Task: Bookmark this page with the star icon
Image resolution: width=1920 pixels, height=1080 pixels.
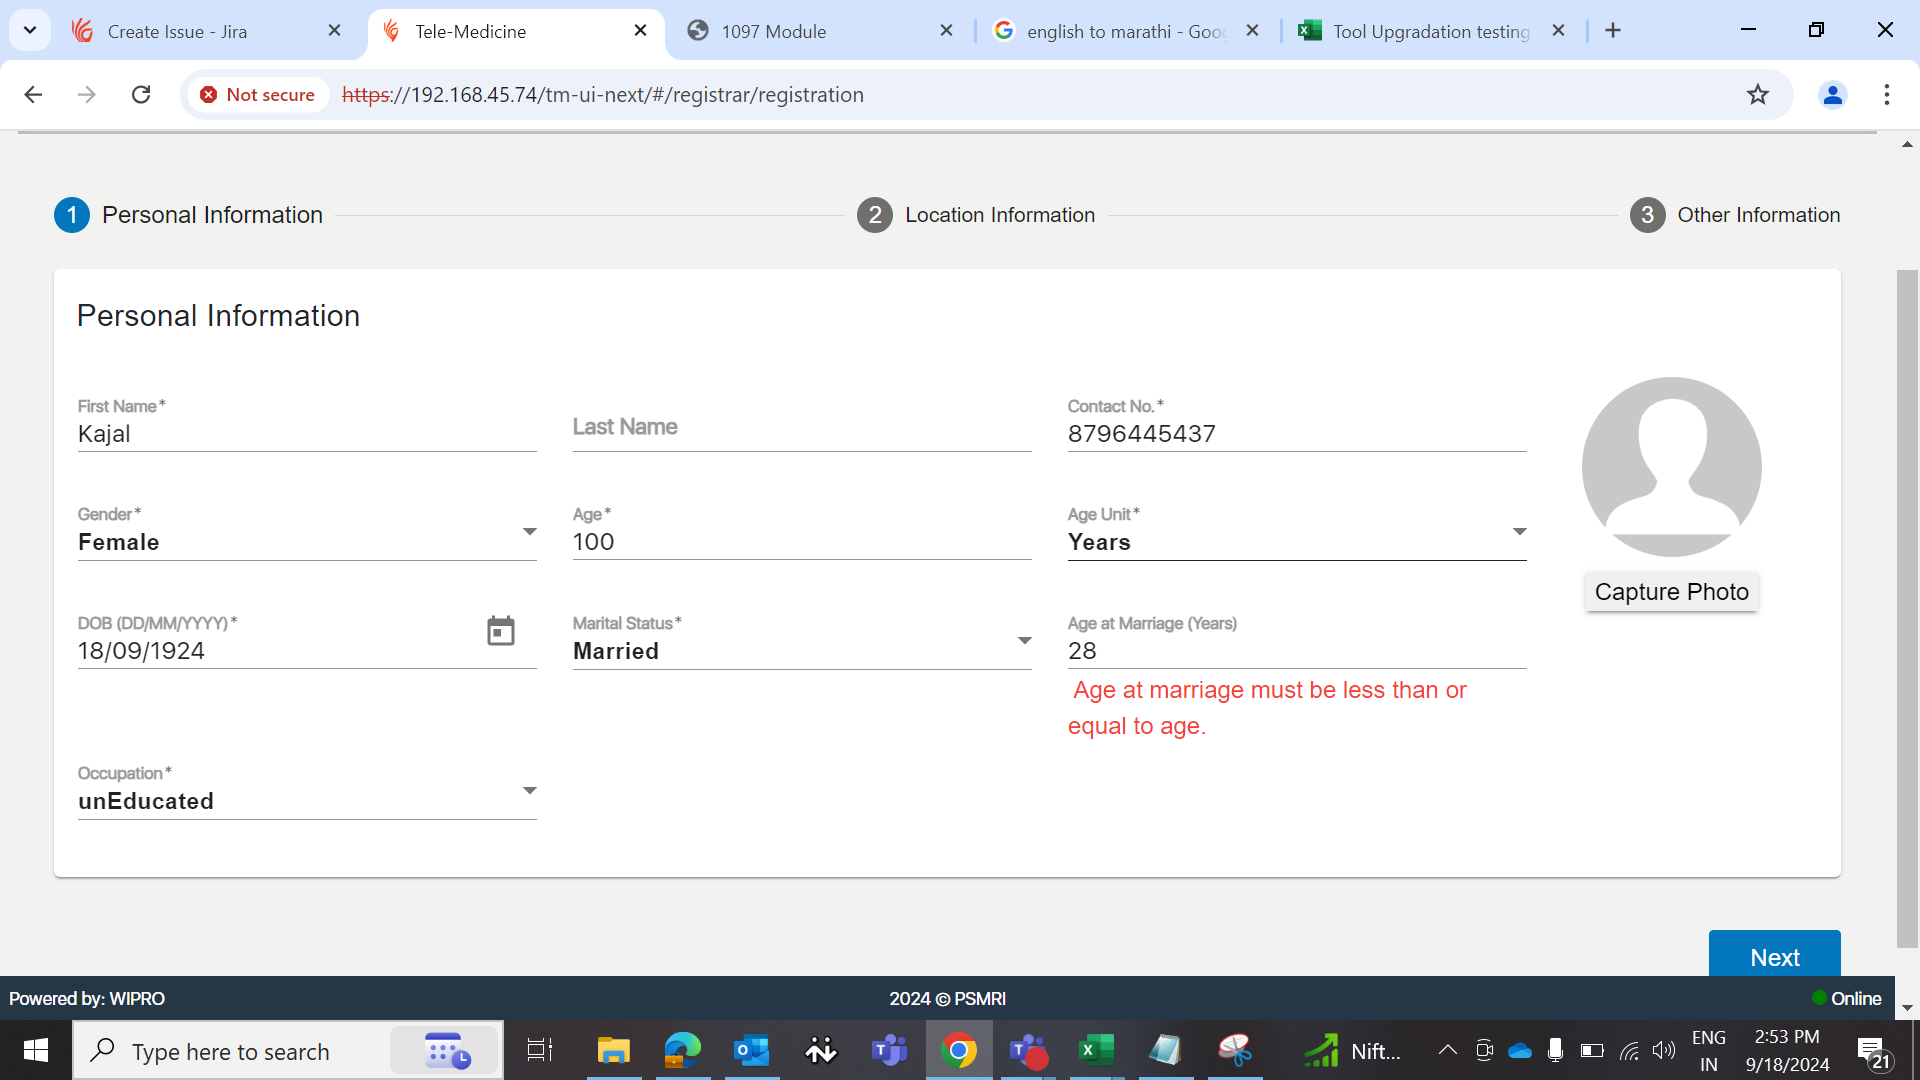Action: 1757,94
